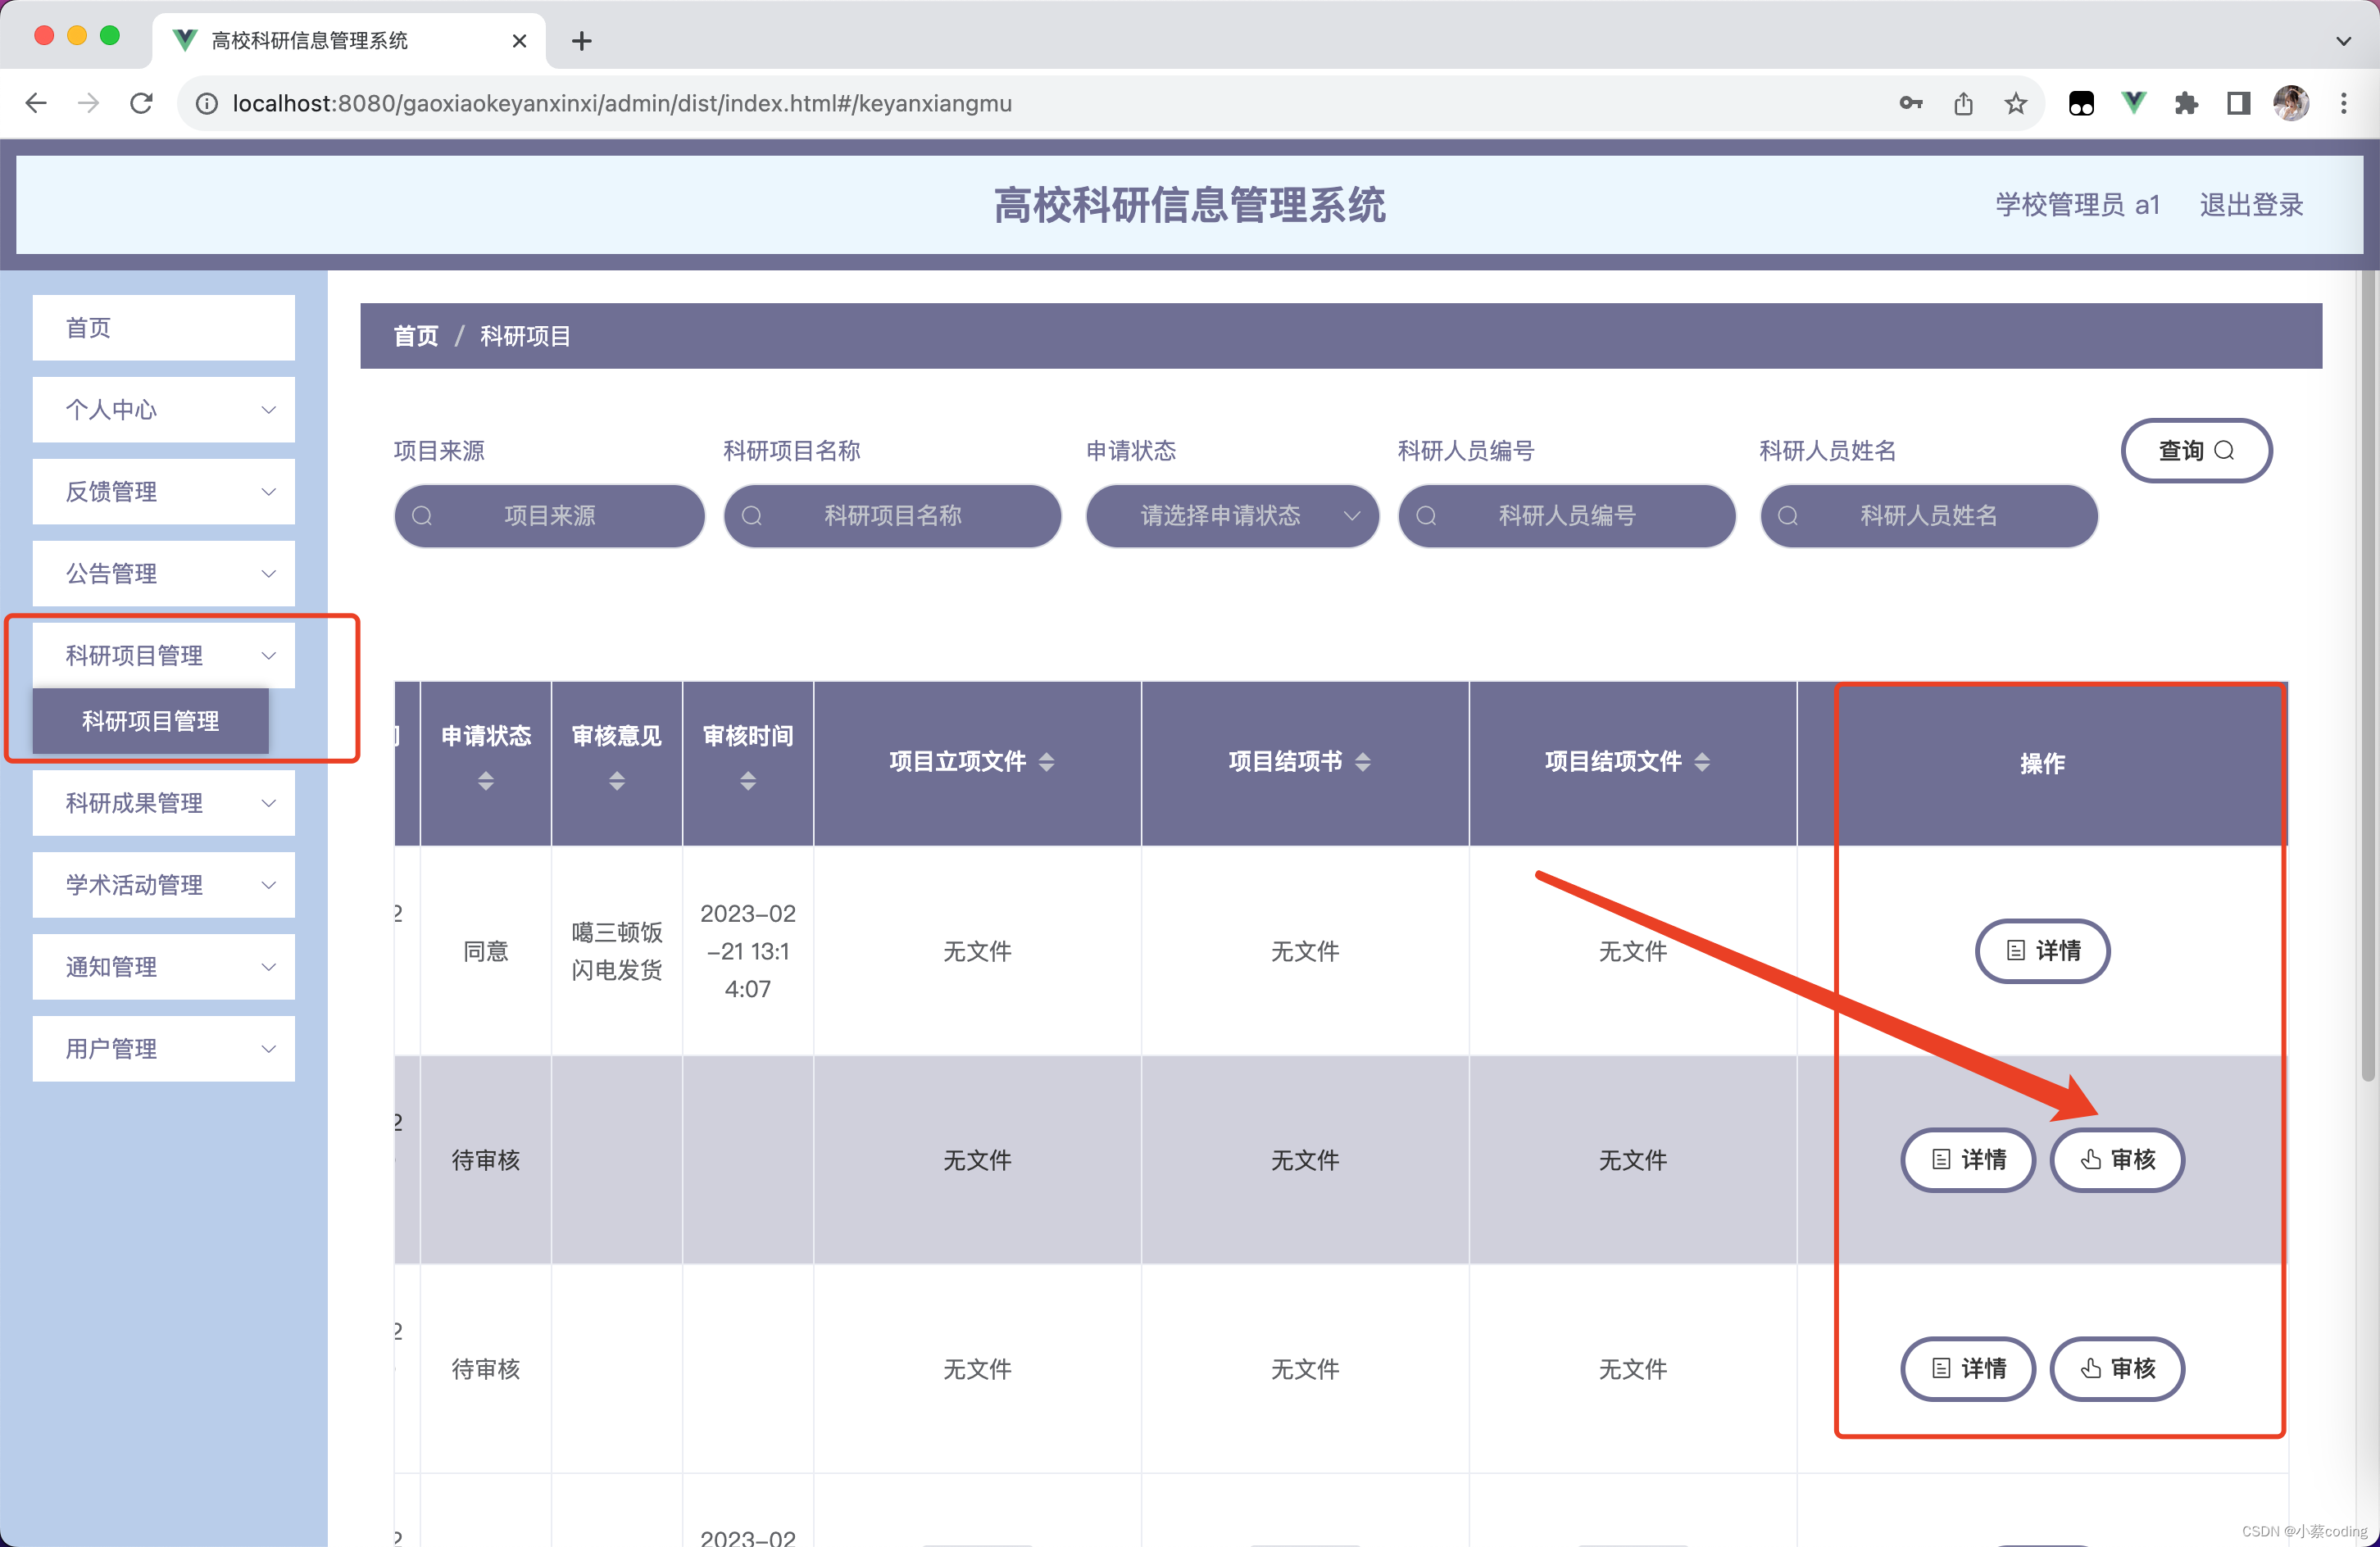This screenshot has height=1547, width=2380.
Task: Close the 高校科研信息管理系统 tab
Action: point(519,41)
